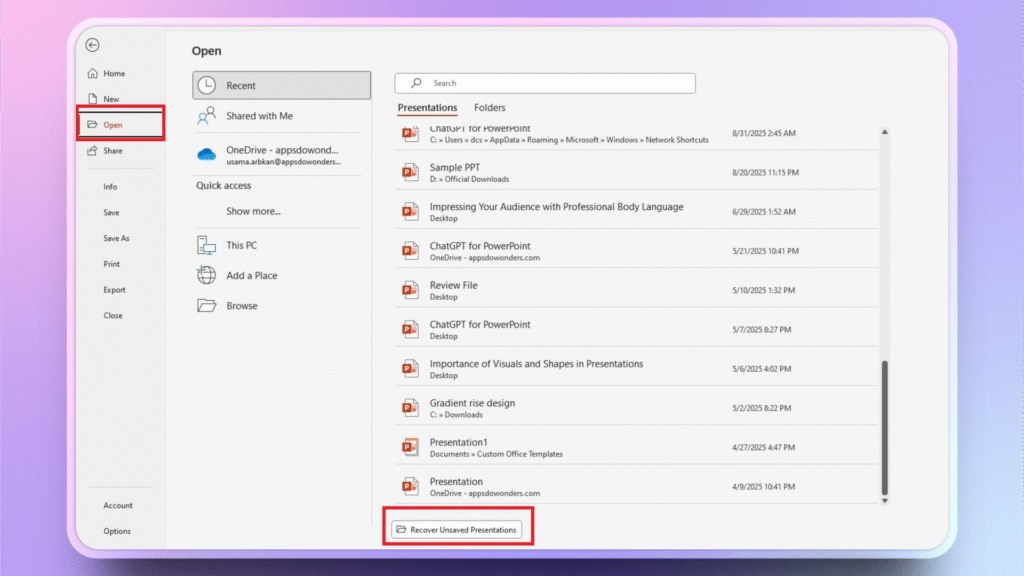Select the Presentations tab
The height and width of the screenshot is (576, 1024).
tap(427, 107)
